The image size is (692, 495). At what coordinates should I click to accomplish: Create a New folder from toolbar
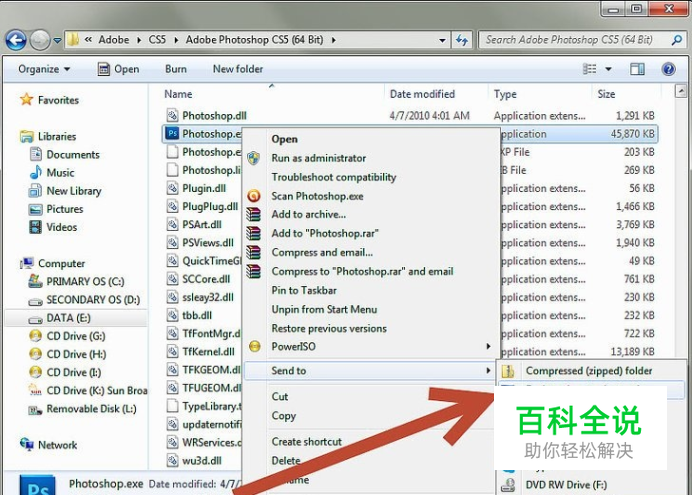(x=238, y=69)
